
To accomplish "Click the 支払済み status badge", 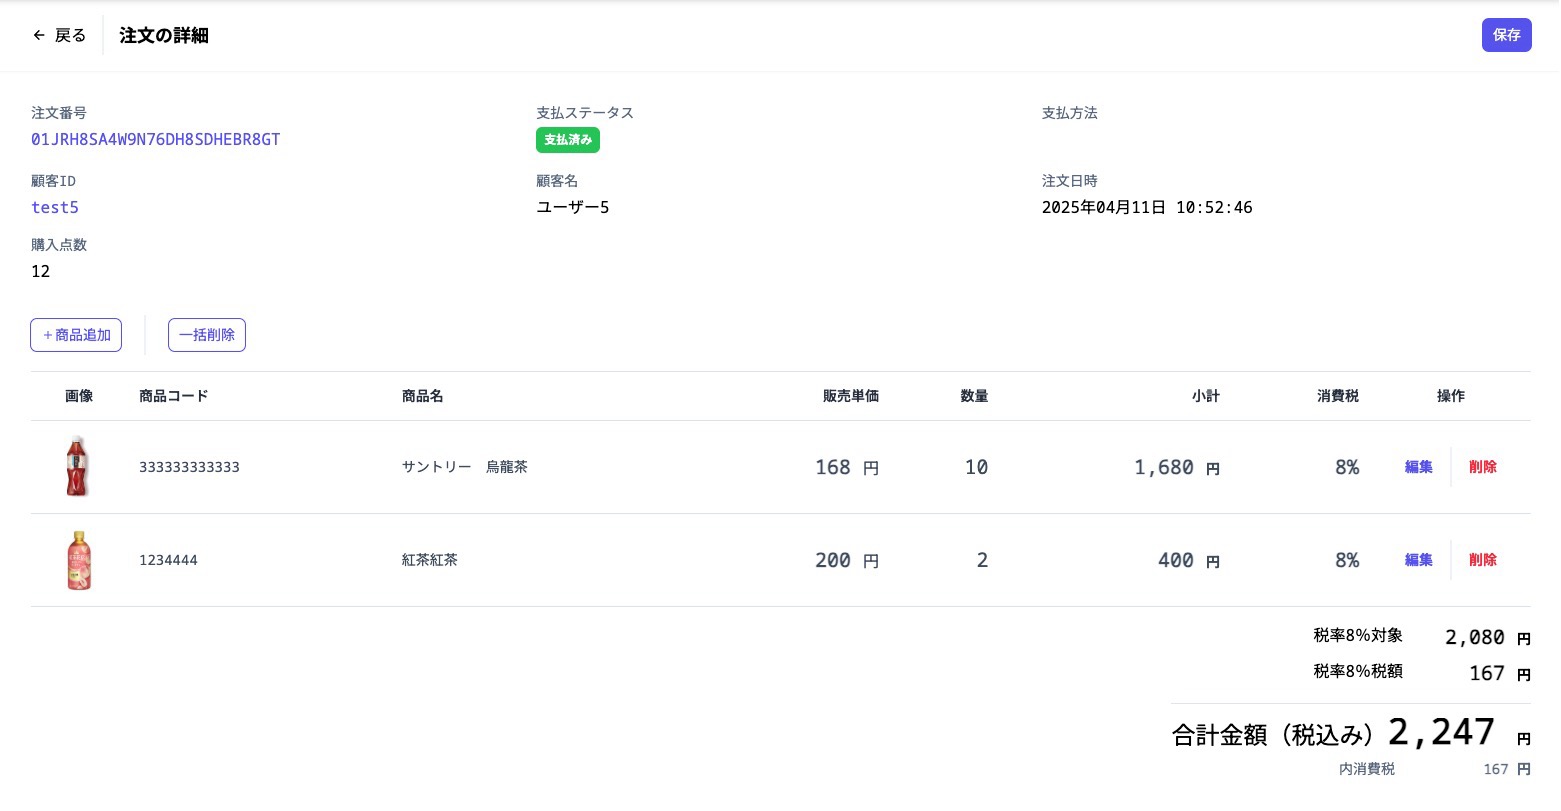I will tap(568, 140).
